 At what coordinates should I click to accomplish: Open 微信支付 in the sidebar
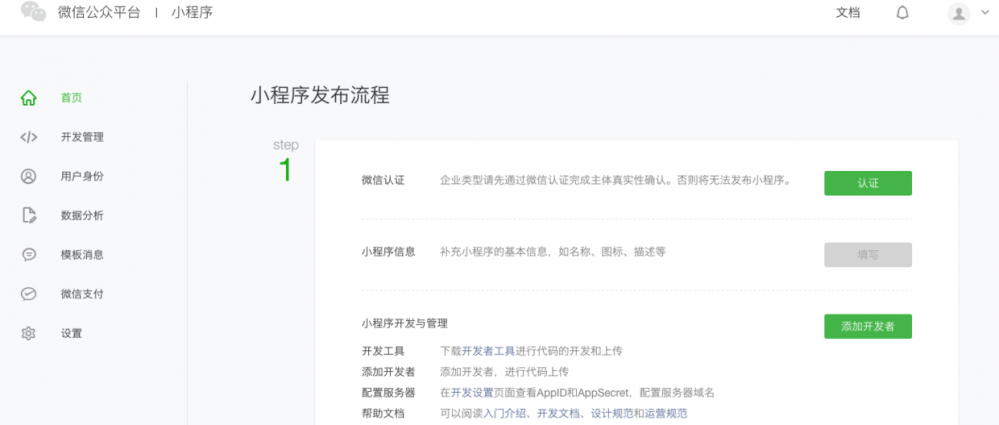[x=82, y=294]
